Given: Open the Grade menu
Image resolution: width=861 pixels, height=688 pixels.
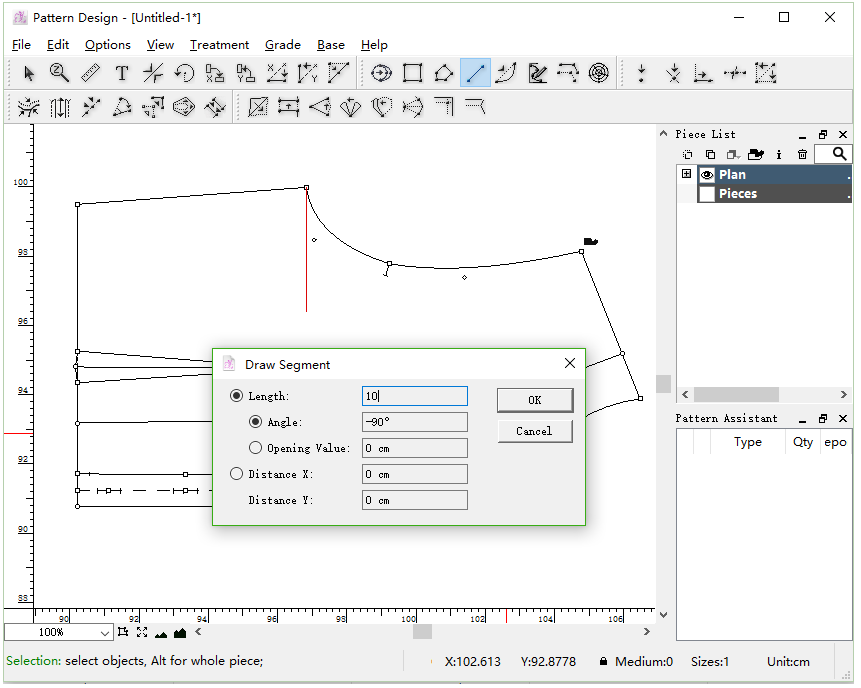Looking at the screenshot, I should pos(282,45).
